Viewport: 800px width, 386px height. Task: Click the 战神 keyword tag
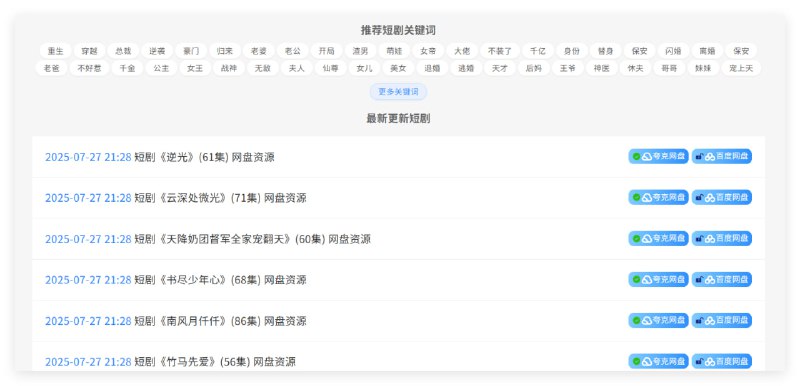pyautogui.click(x=229, y=68)
